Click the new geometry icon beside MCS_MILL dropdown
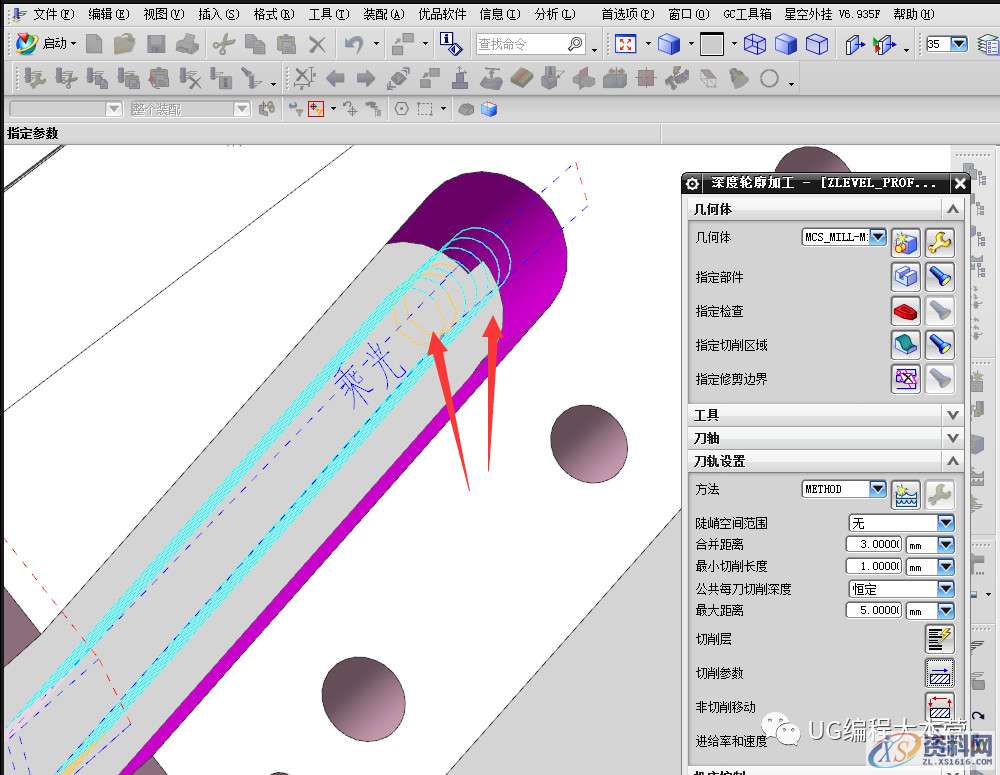Image resolution: width=1000 pixels, height=775 pixels. 906,242
